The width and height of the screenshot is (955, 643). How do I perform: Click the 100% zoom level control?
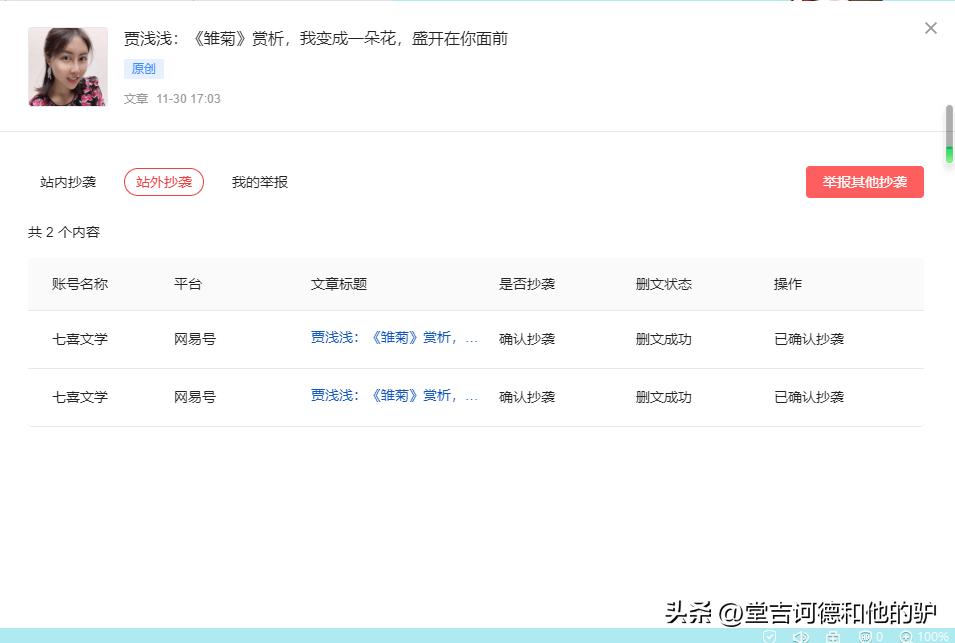(x=928, y=636)
